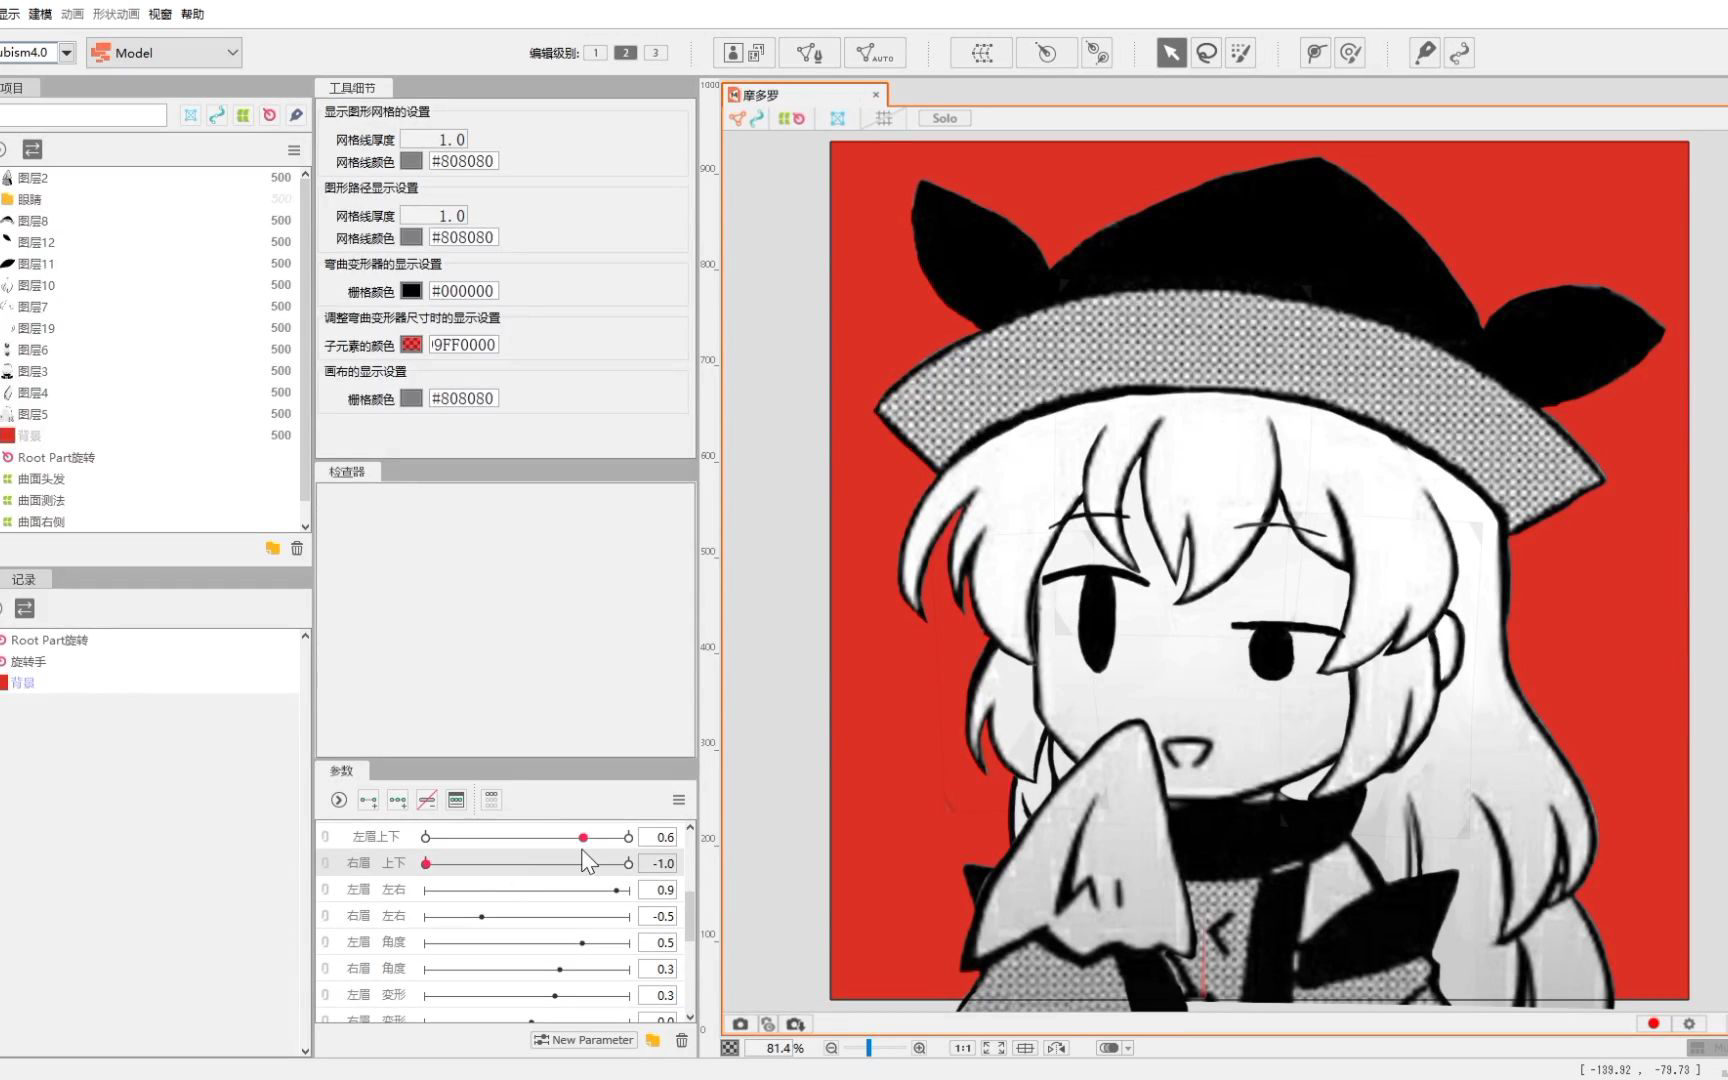Zoom out the canvas view
This screenshot has width=1728, height=1080.
[x=831, y=1048]
